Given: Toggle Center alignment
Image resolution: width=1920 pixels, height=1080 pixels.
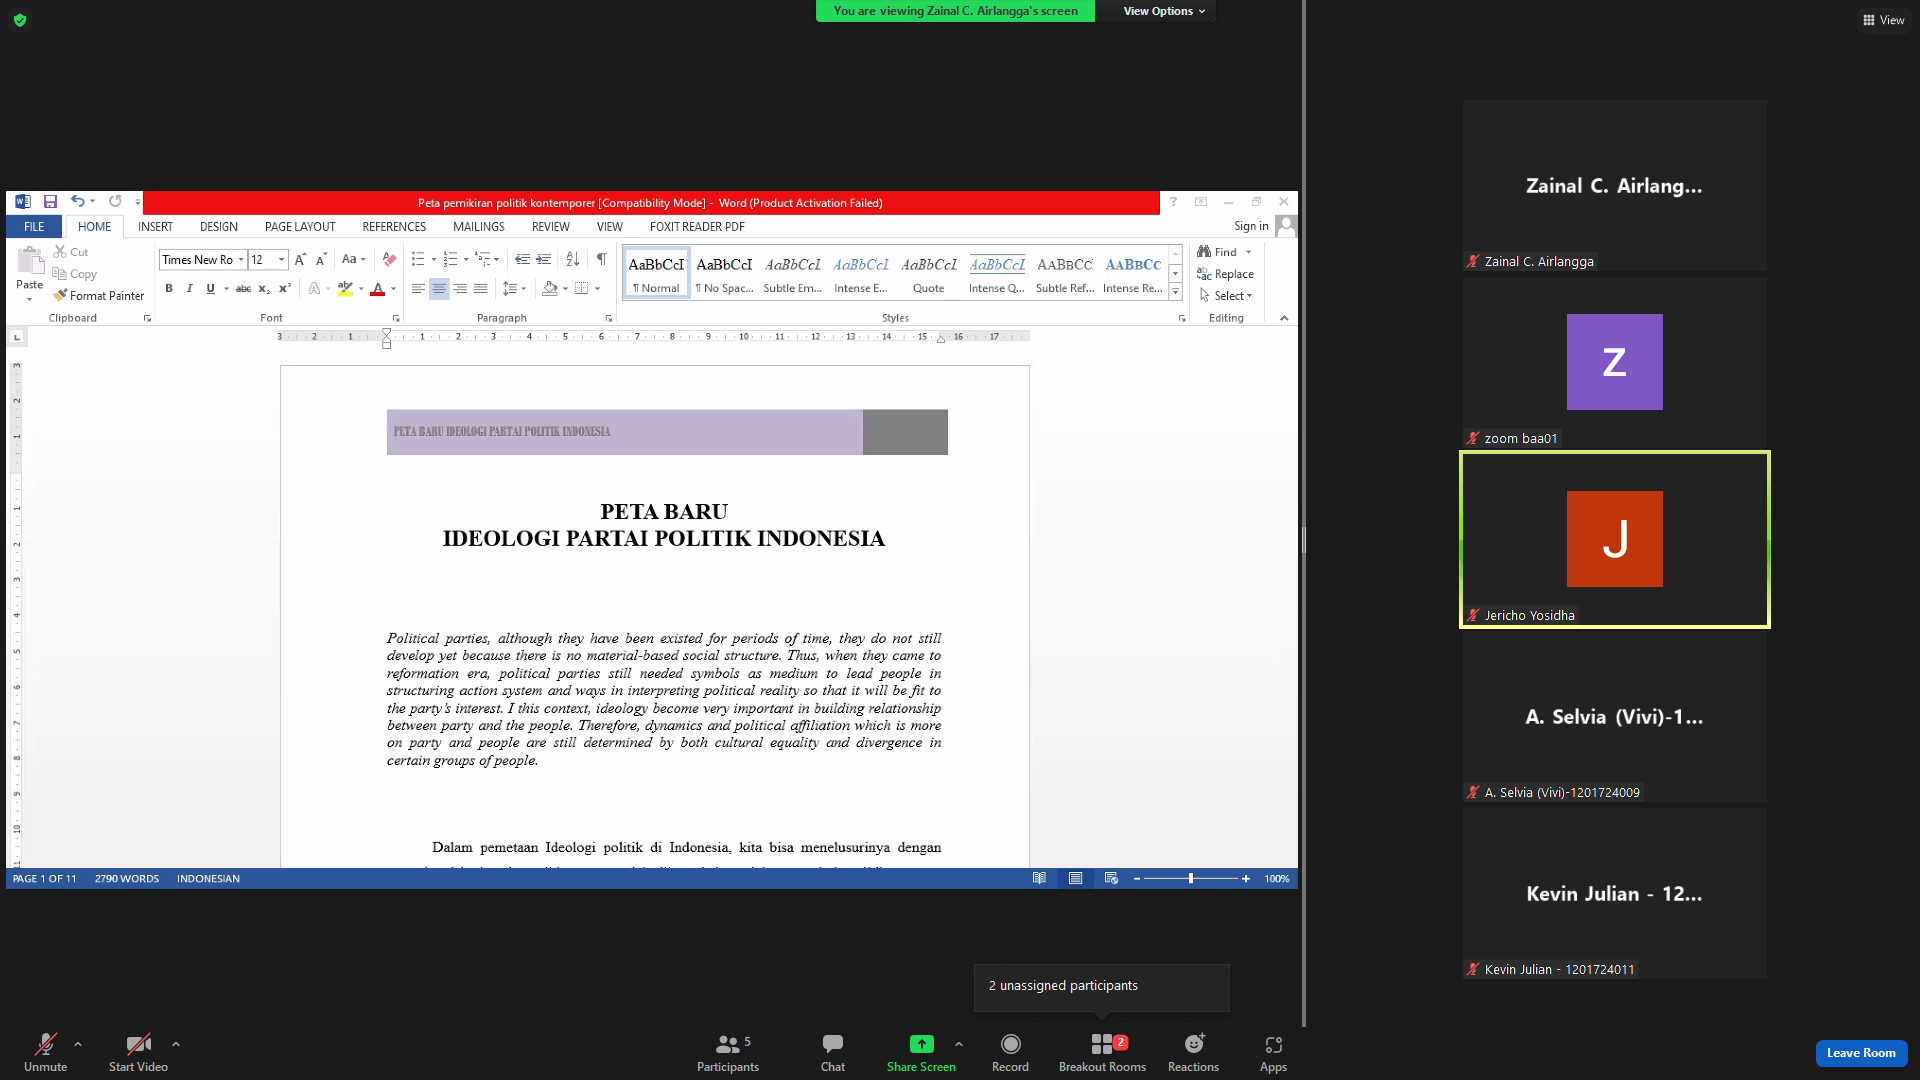Looking at the screenshot, I should 439,289.
